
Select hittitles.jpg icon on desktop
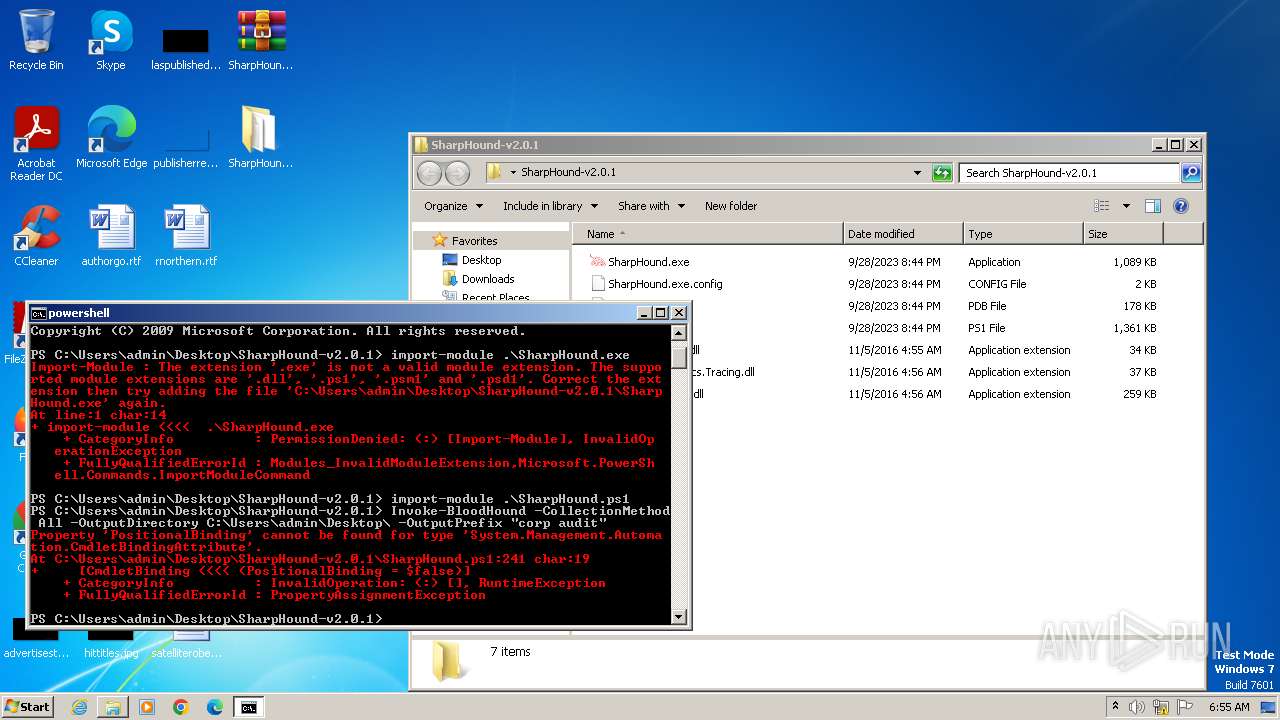(x=111, y=642)
